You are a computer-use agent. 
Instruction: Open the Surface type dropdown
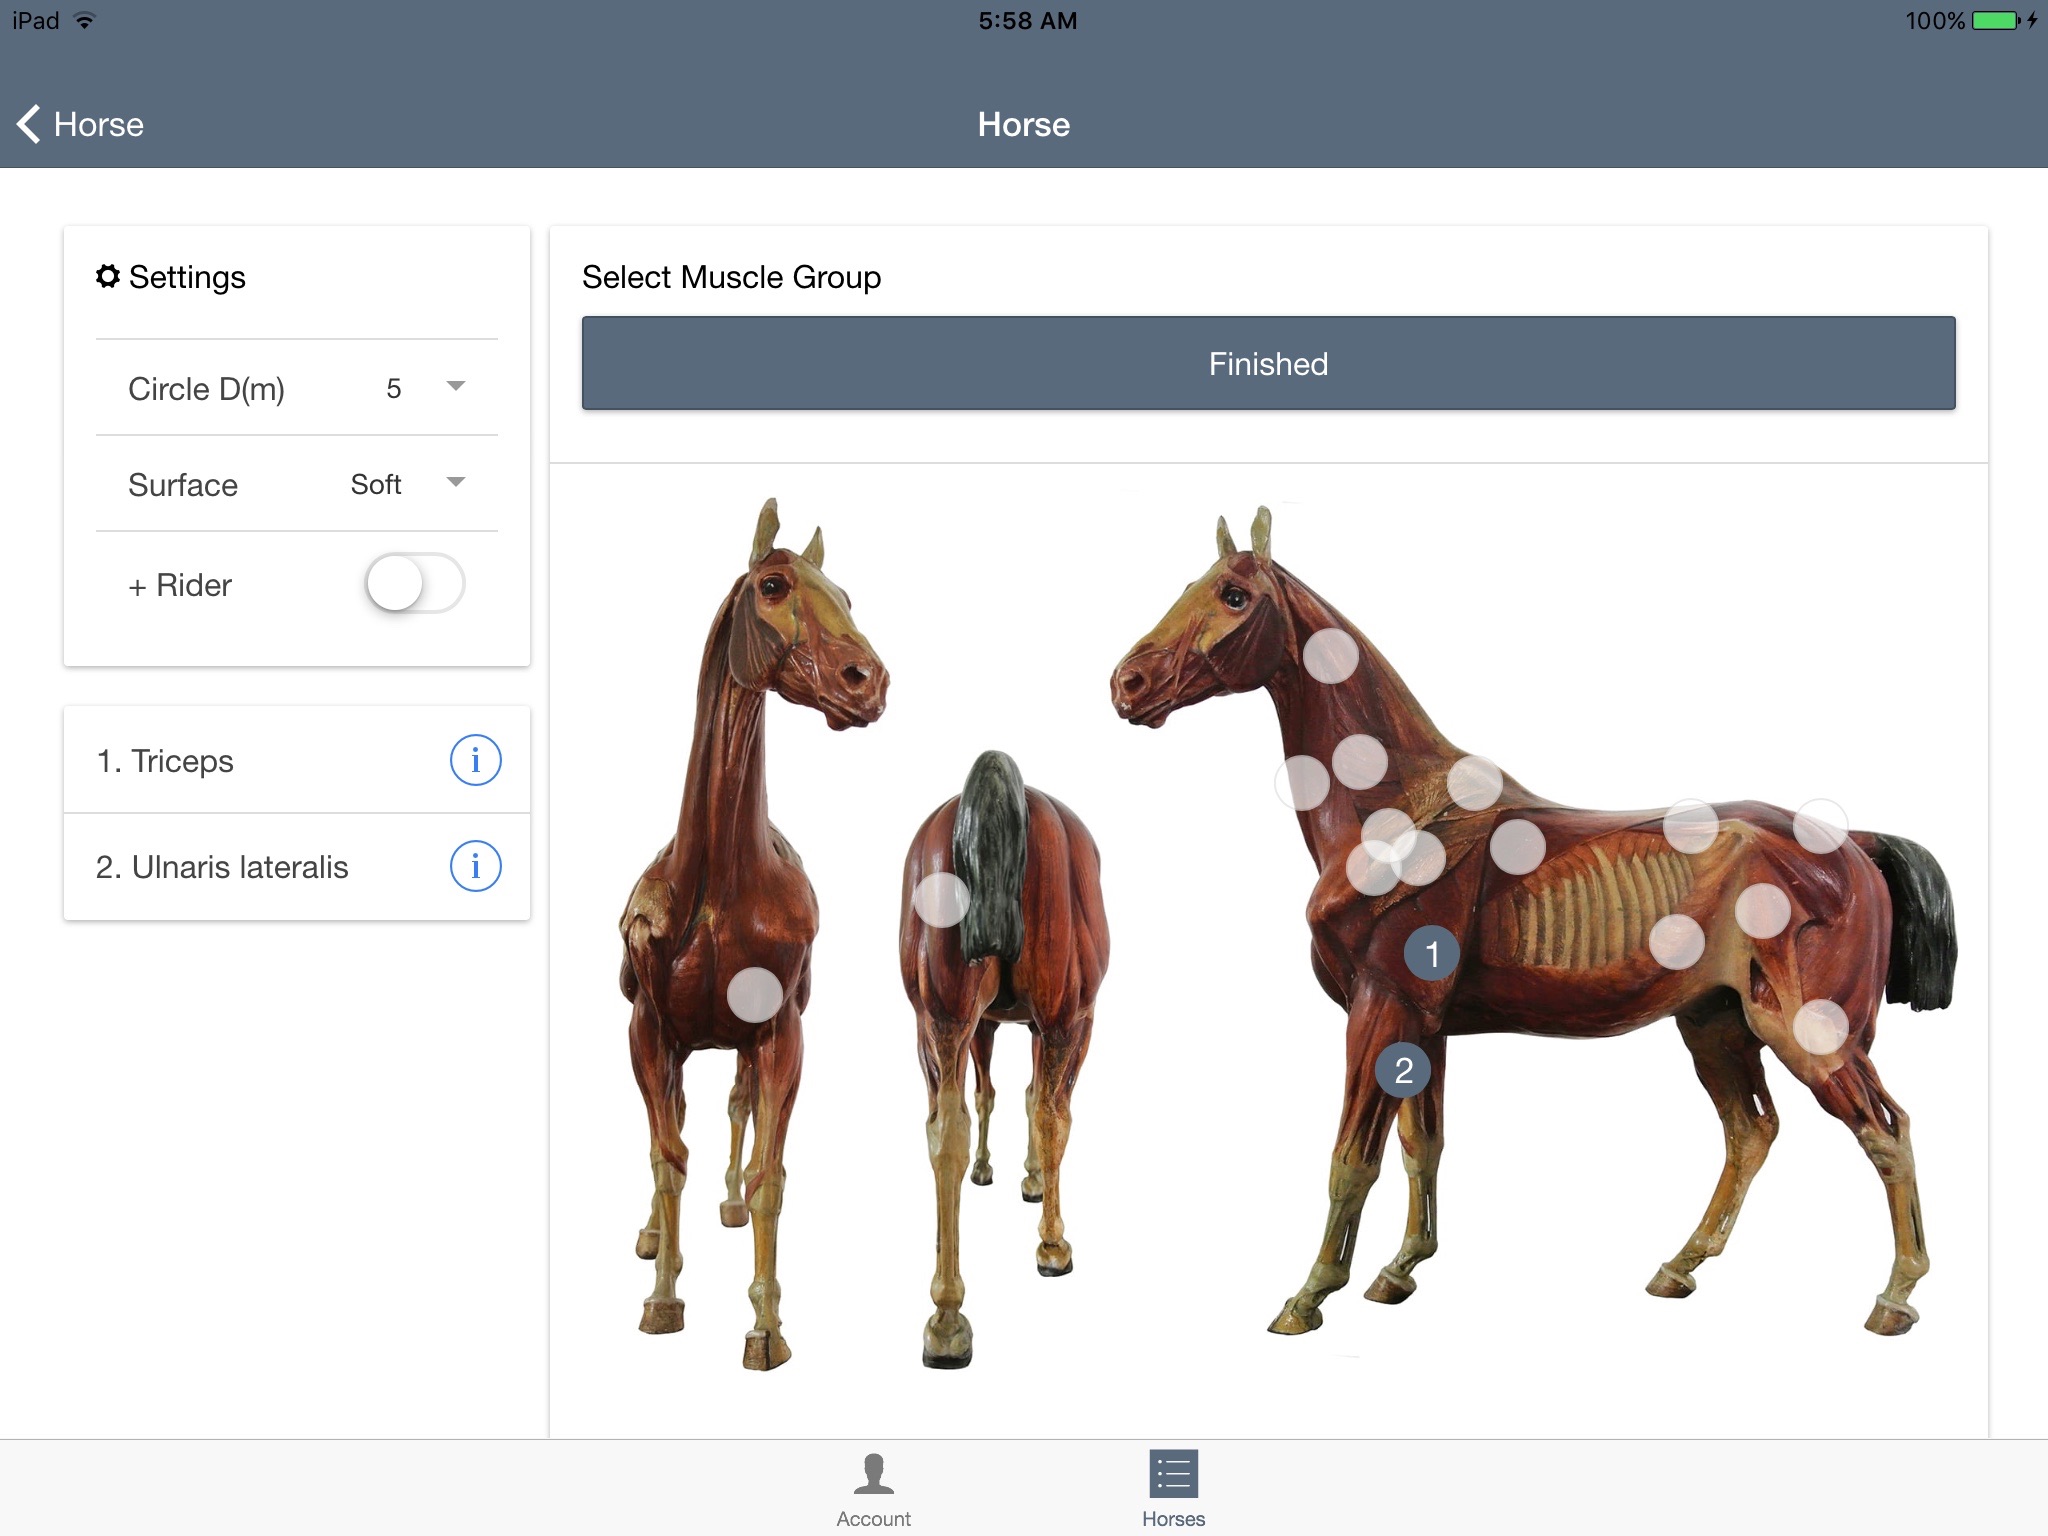[456, 482]
